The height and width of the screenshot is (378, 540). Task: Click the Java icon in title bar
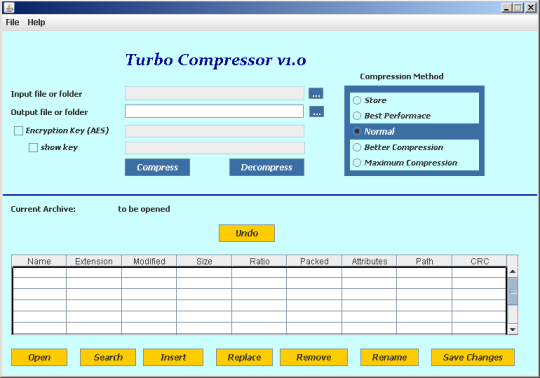pos(9,7)
